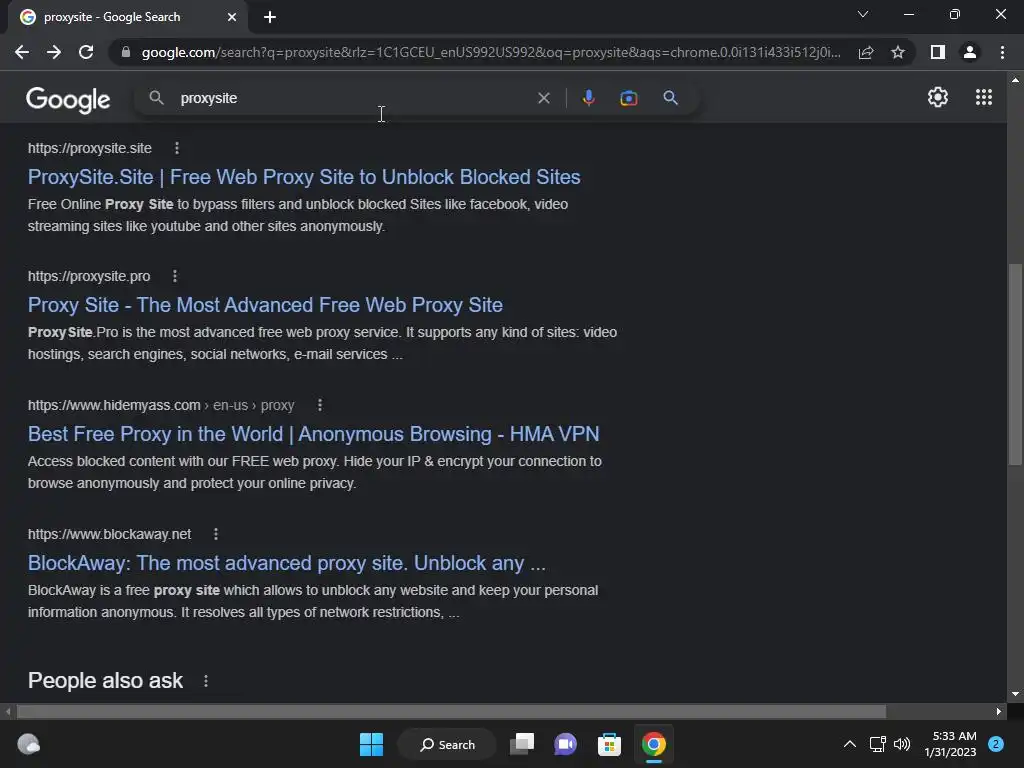Go to the Google homepage via the logo

[68, 99]
